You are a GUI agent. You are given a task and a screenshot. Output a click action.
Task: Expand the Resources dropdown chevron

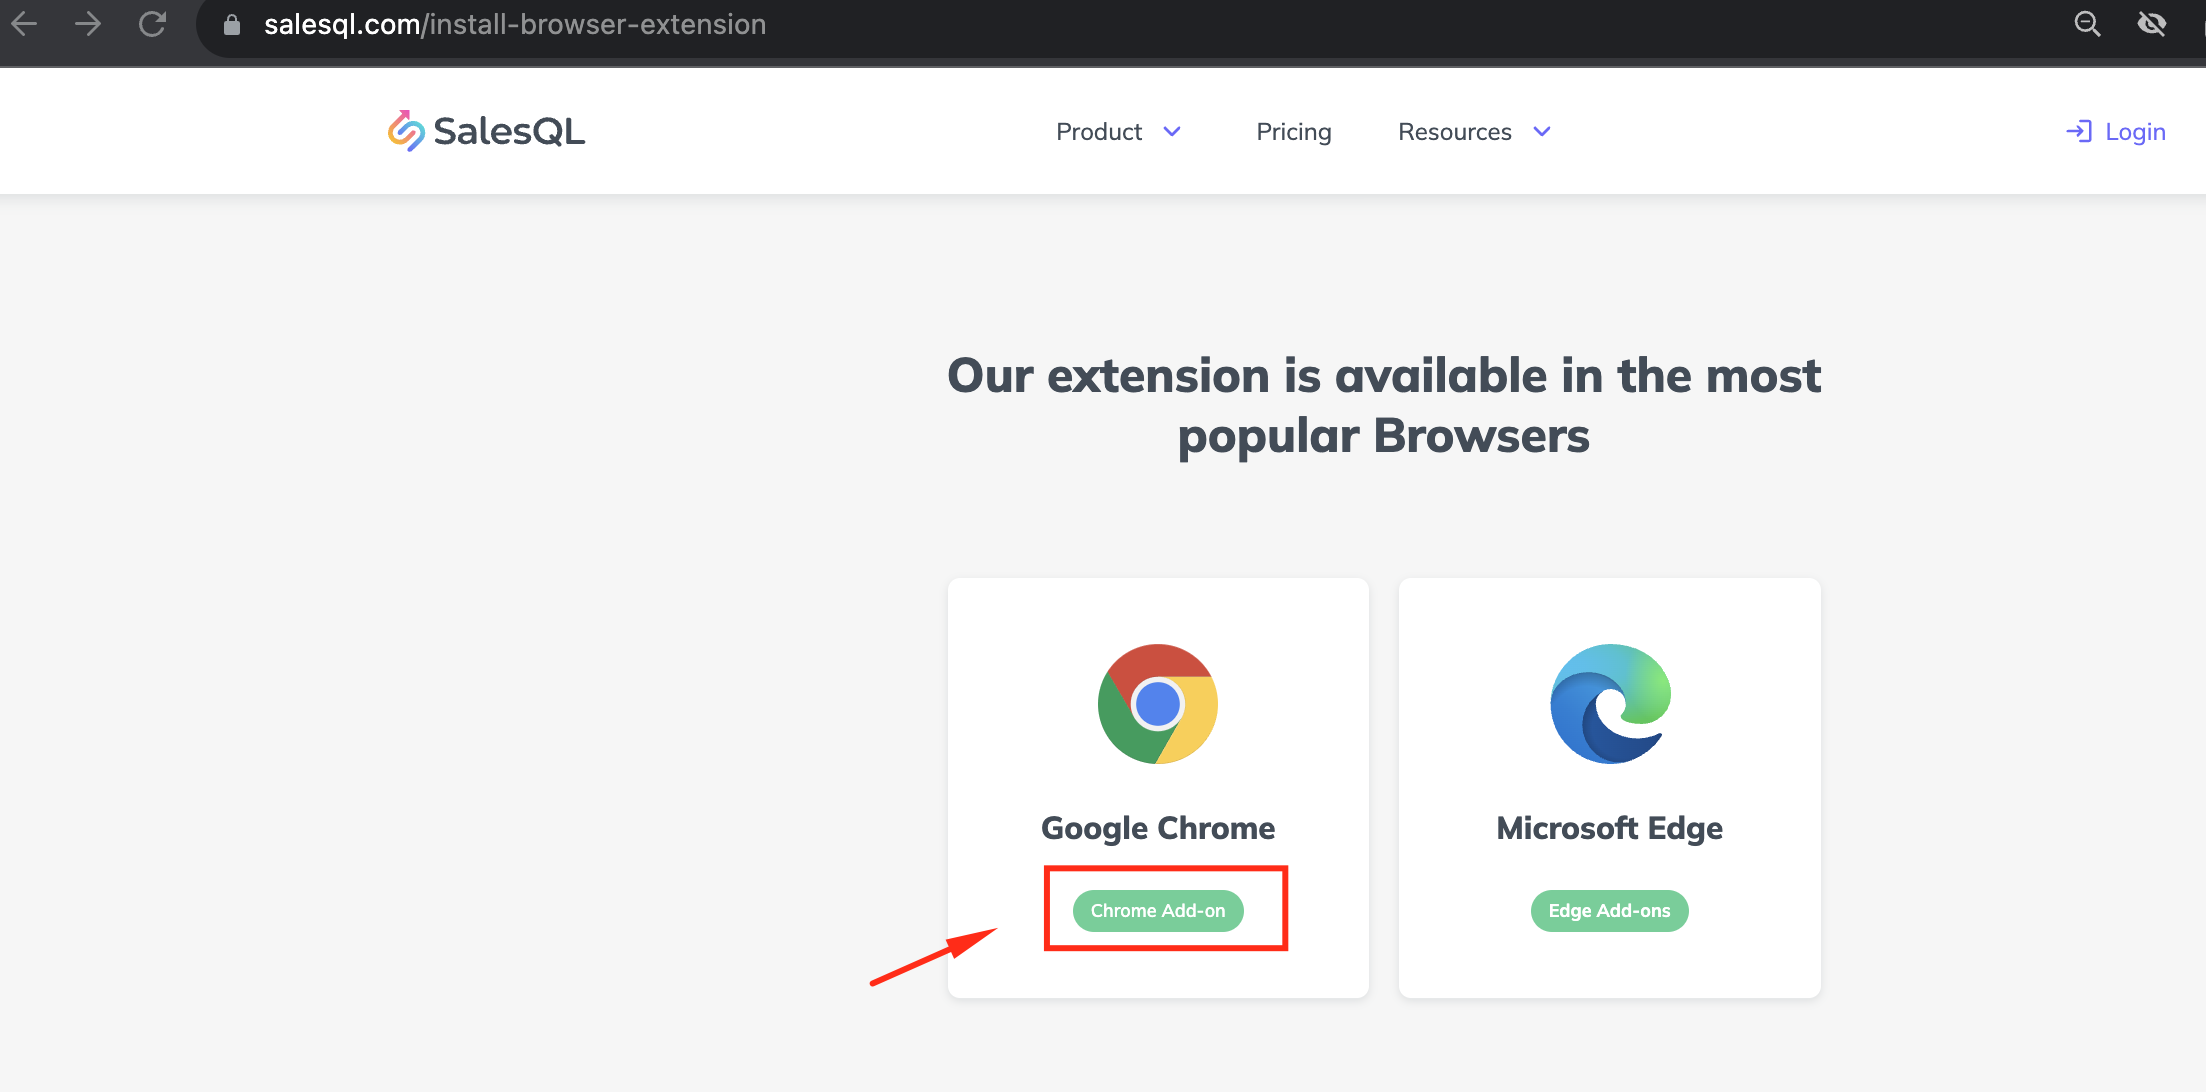(1542, 132)
